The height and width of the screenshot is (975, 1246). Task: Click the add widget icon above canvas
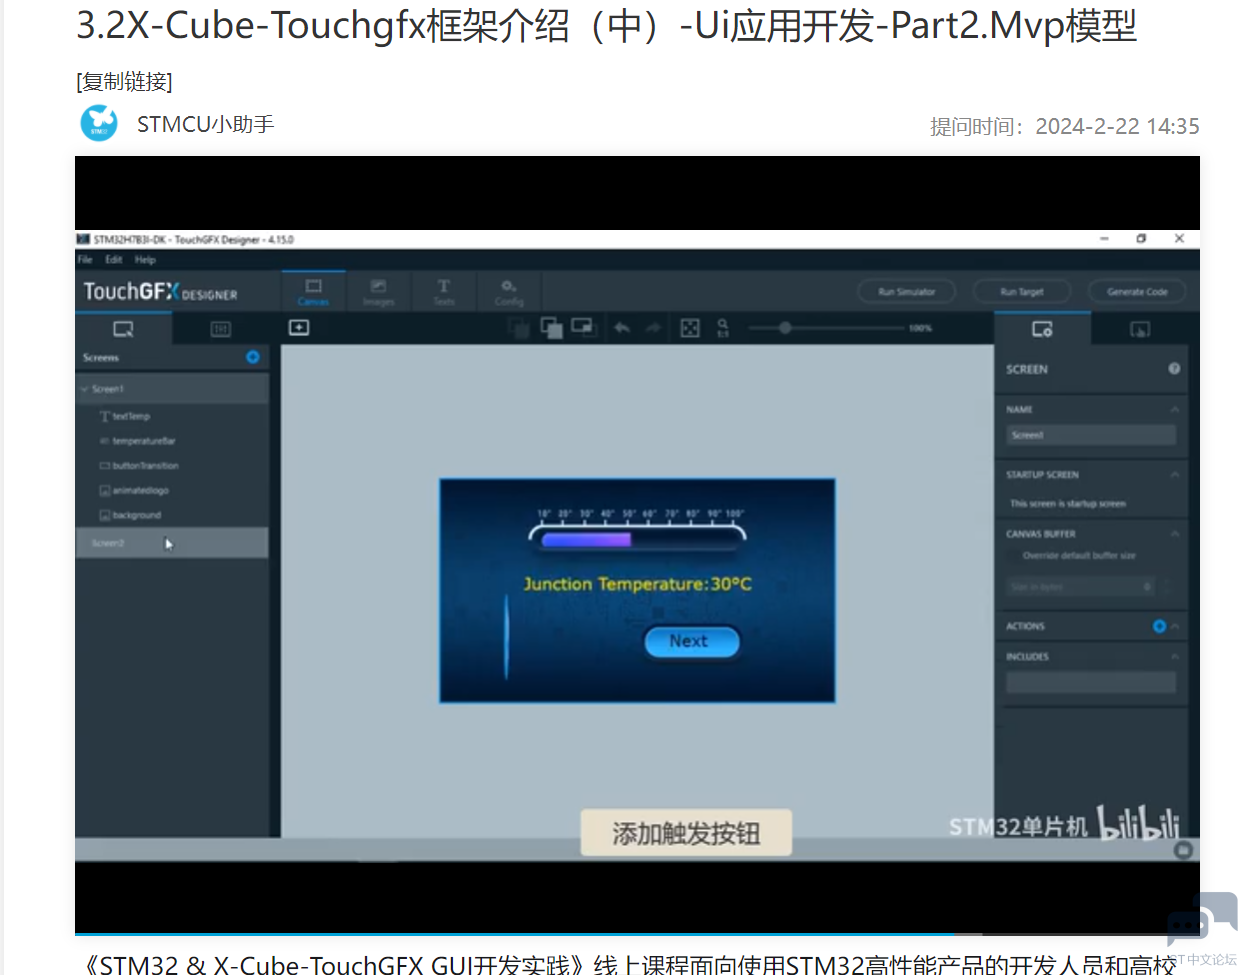[x=299, y=328]
